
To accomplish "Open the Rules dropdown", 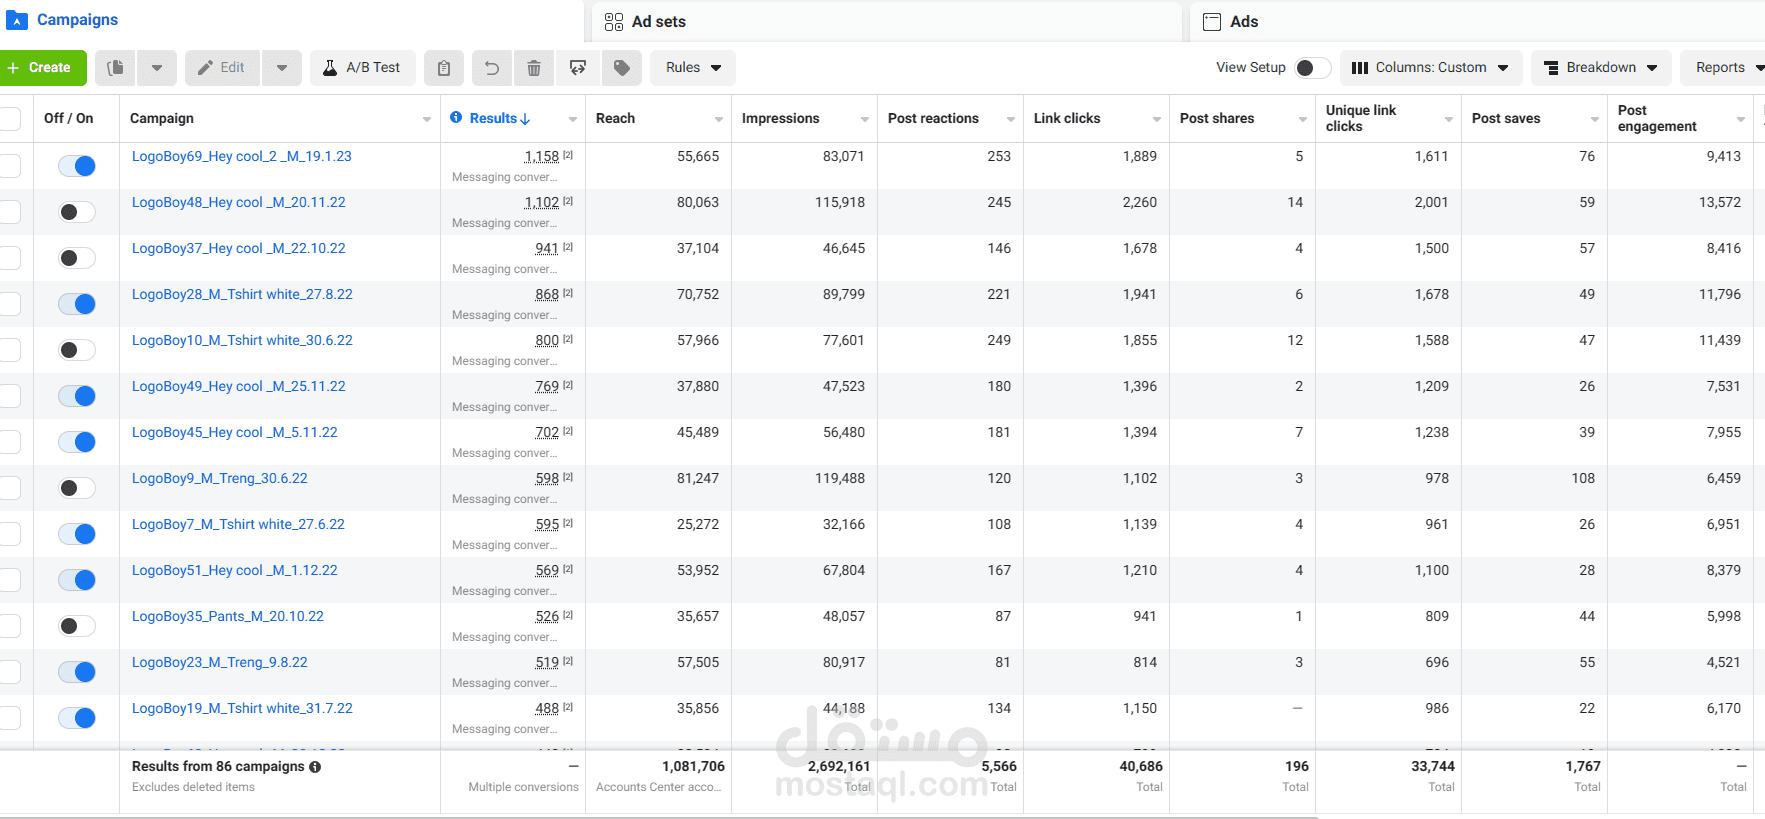I will (693, 68).
